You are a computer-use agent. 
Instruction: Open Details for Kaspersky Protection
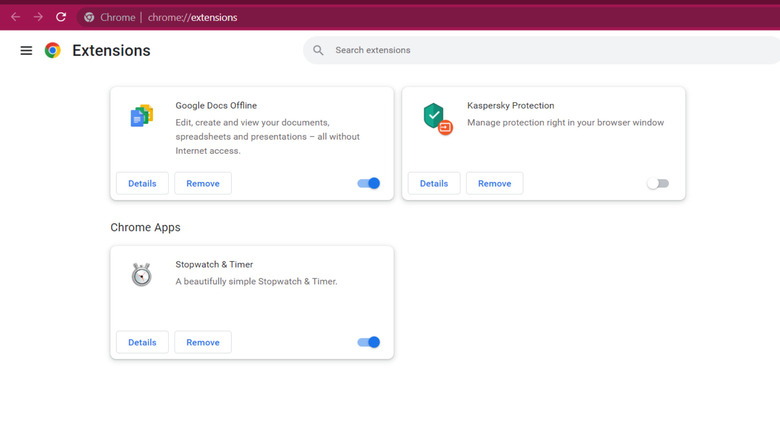[x=434, y=183]
